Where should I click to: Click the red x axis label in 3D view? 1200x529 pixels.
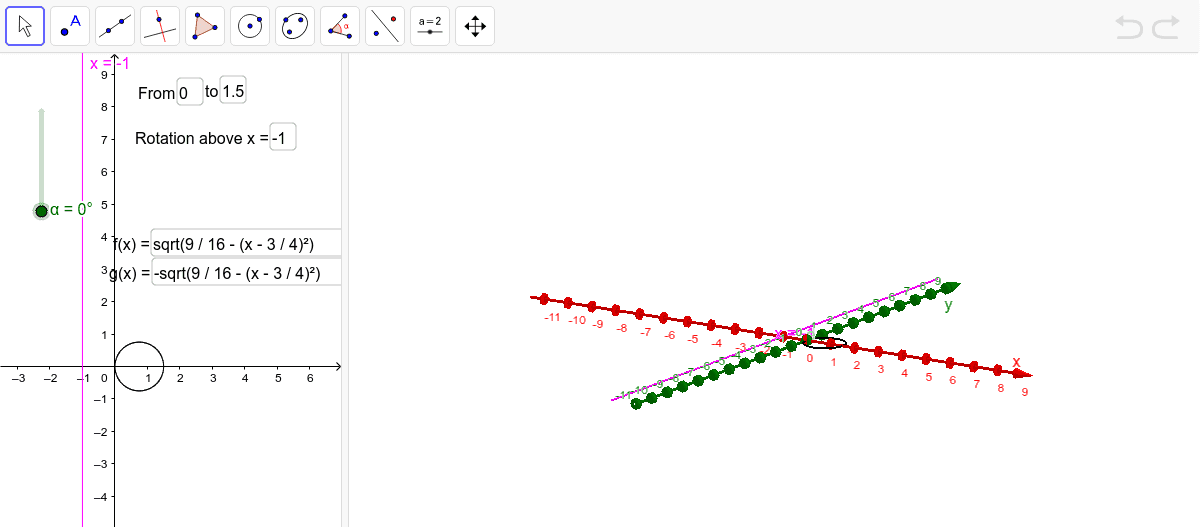pos(1016,361)
